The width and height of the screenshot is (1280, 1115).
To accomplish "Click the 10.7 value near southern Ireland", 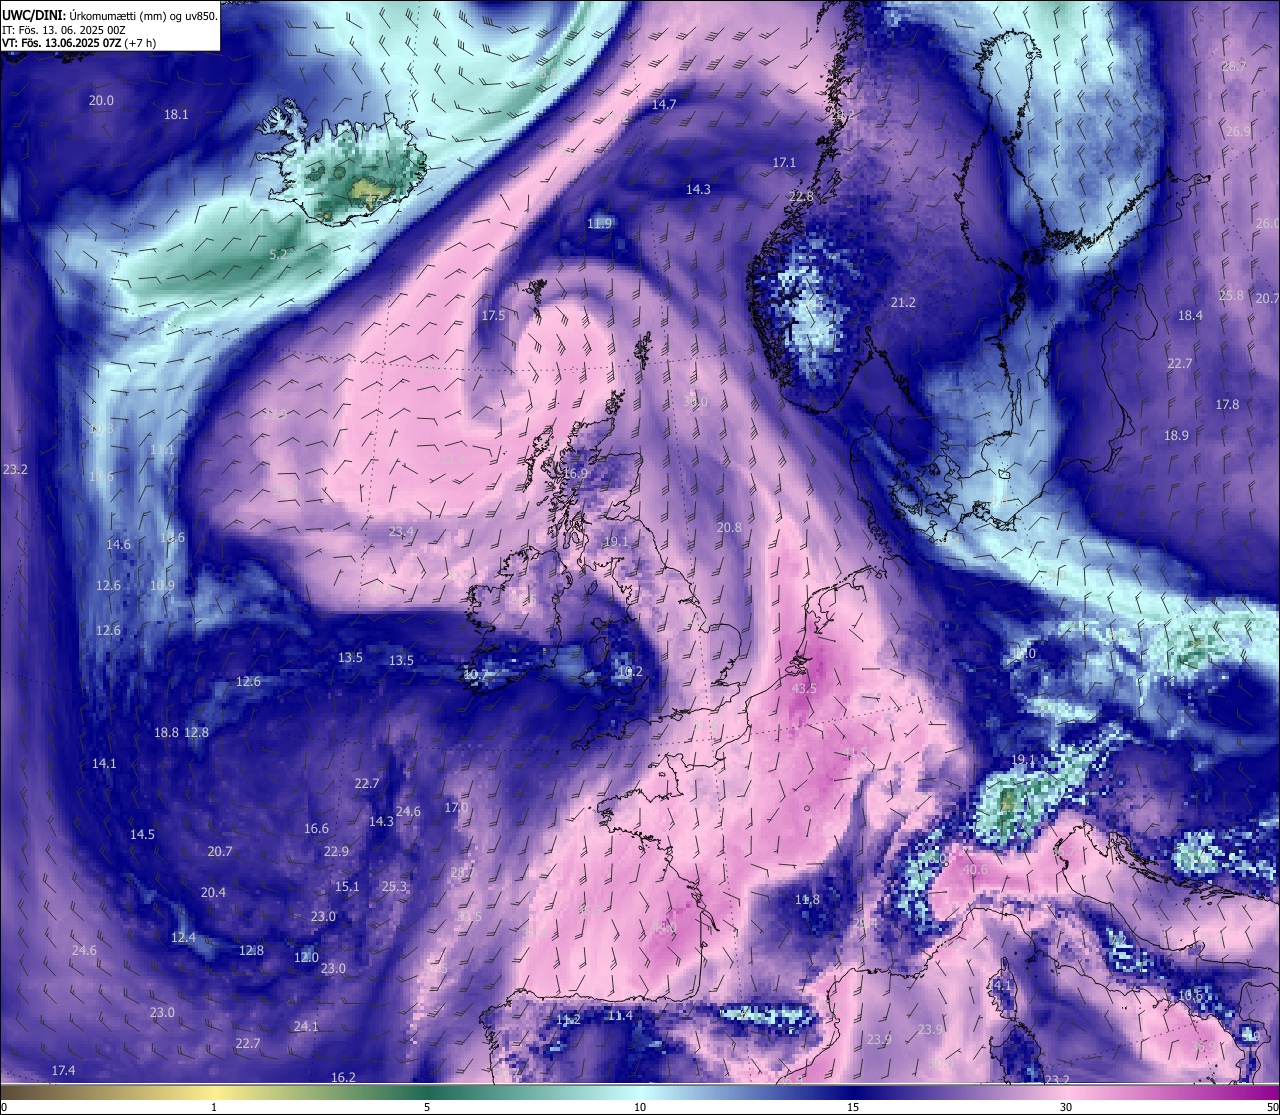I will click(x=476, y=676).
